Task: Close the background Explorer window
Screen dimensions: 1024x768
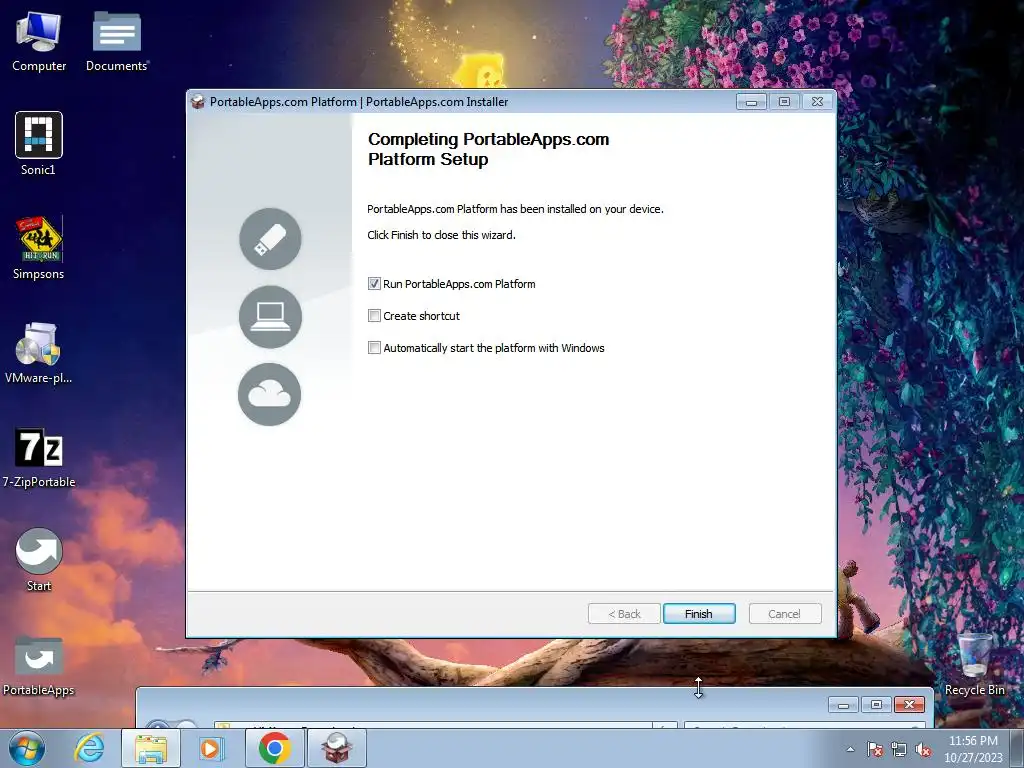Action: pyautogui.click(x=909, y=705)
